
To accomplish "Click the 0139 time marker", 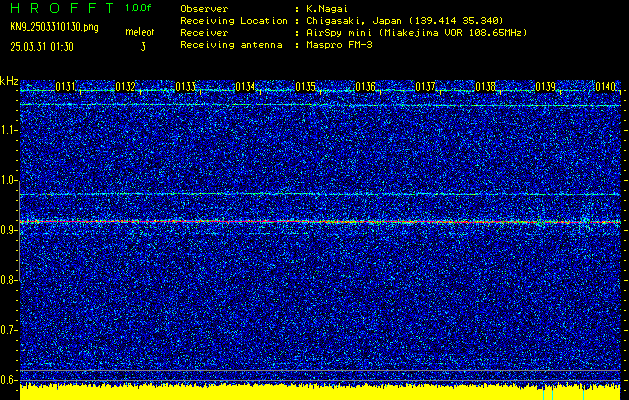I will 546,86.
